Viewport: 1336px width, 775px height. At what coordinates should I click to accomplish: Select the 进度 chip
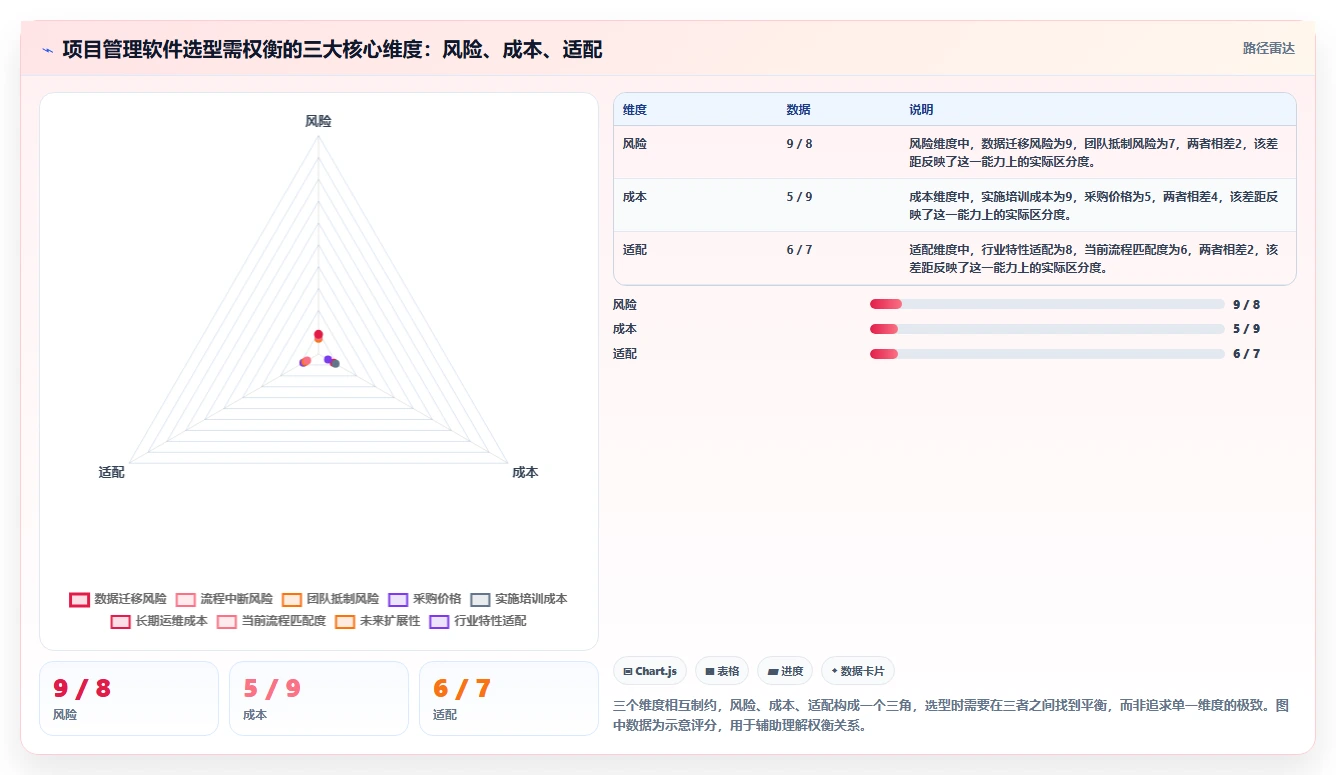click(x=785, y=671)
